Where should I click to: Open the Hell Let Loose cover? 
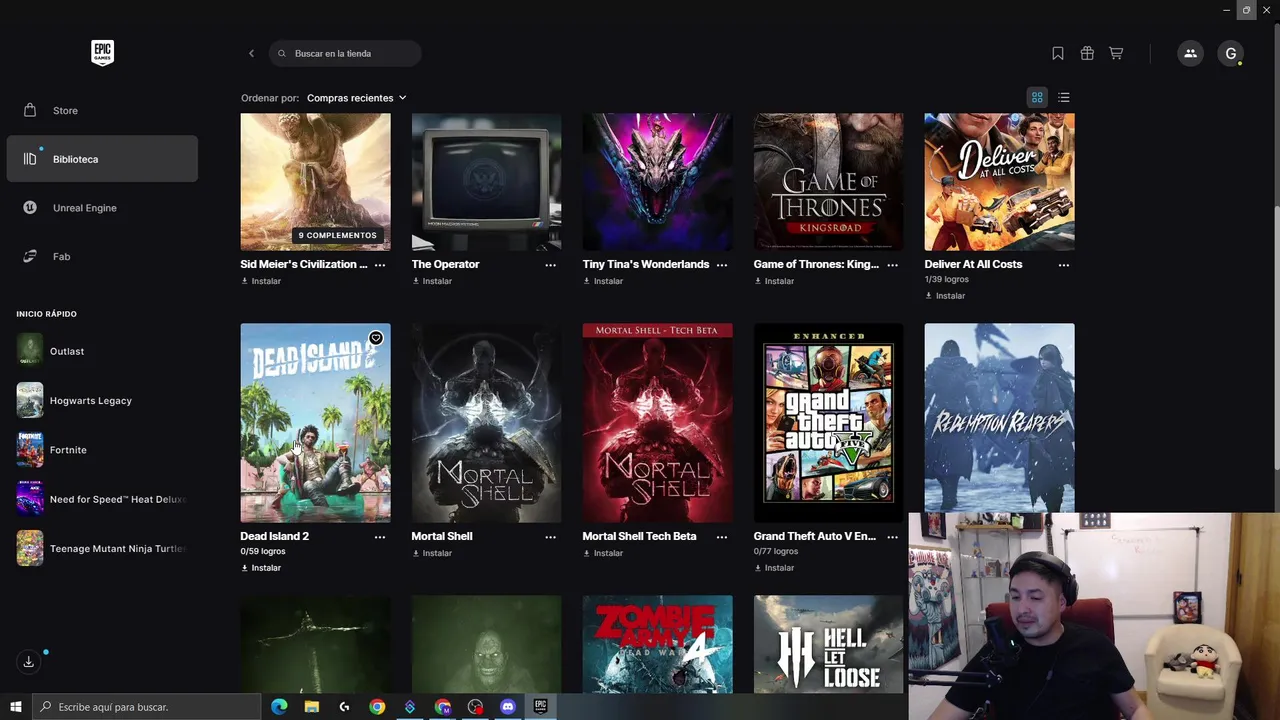(x=828, y=644)
